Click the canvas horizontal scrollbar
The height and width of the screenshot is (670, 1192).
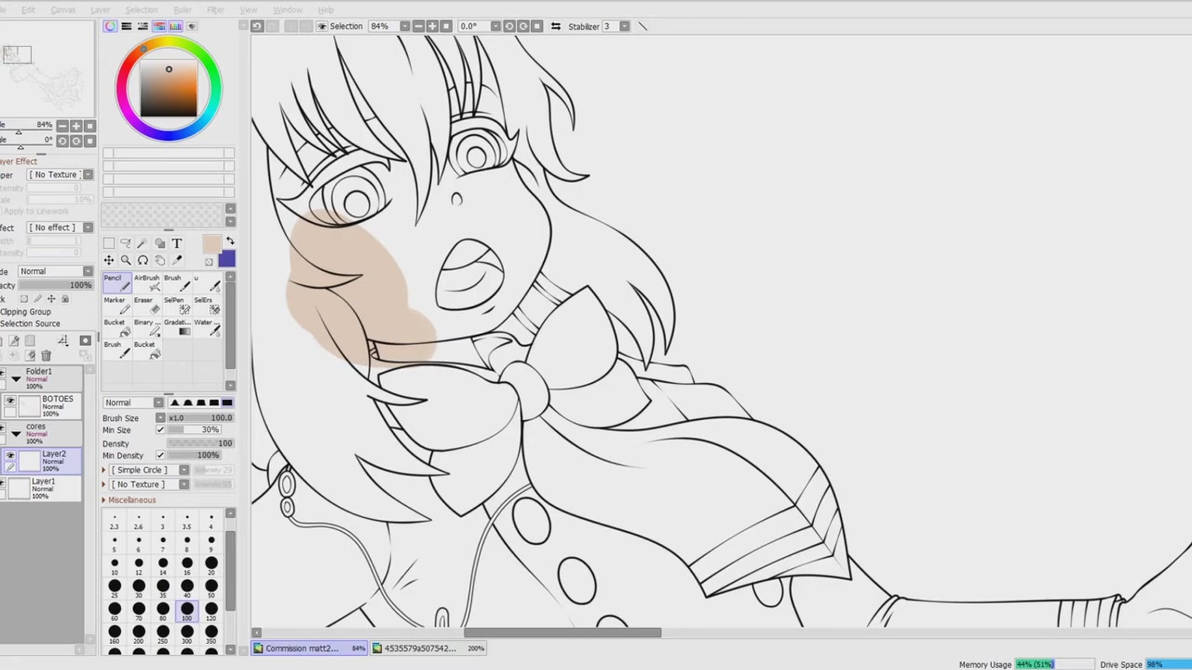pyautogui.click(x=563, y=633)
